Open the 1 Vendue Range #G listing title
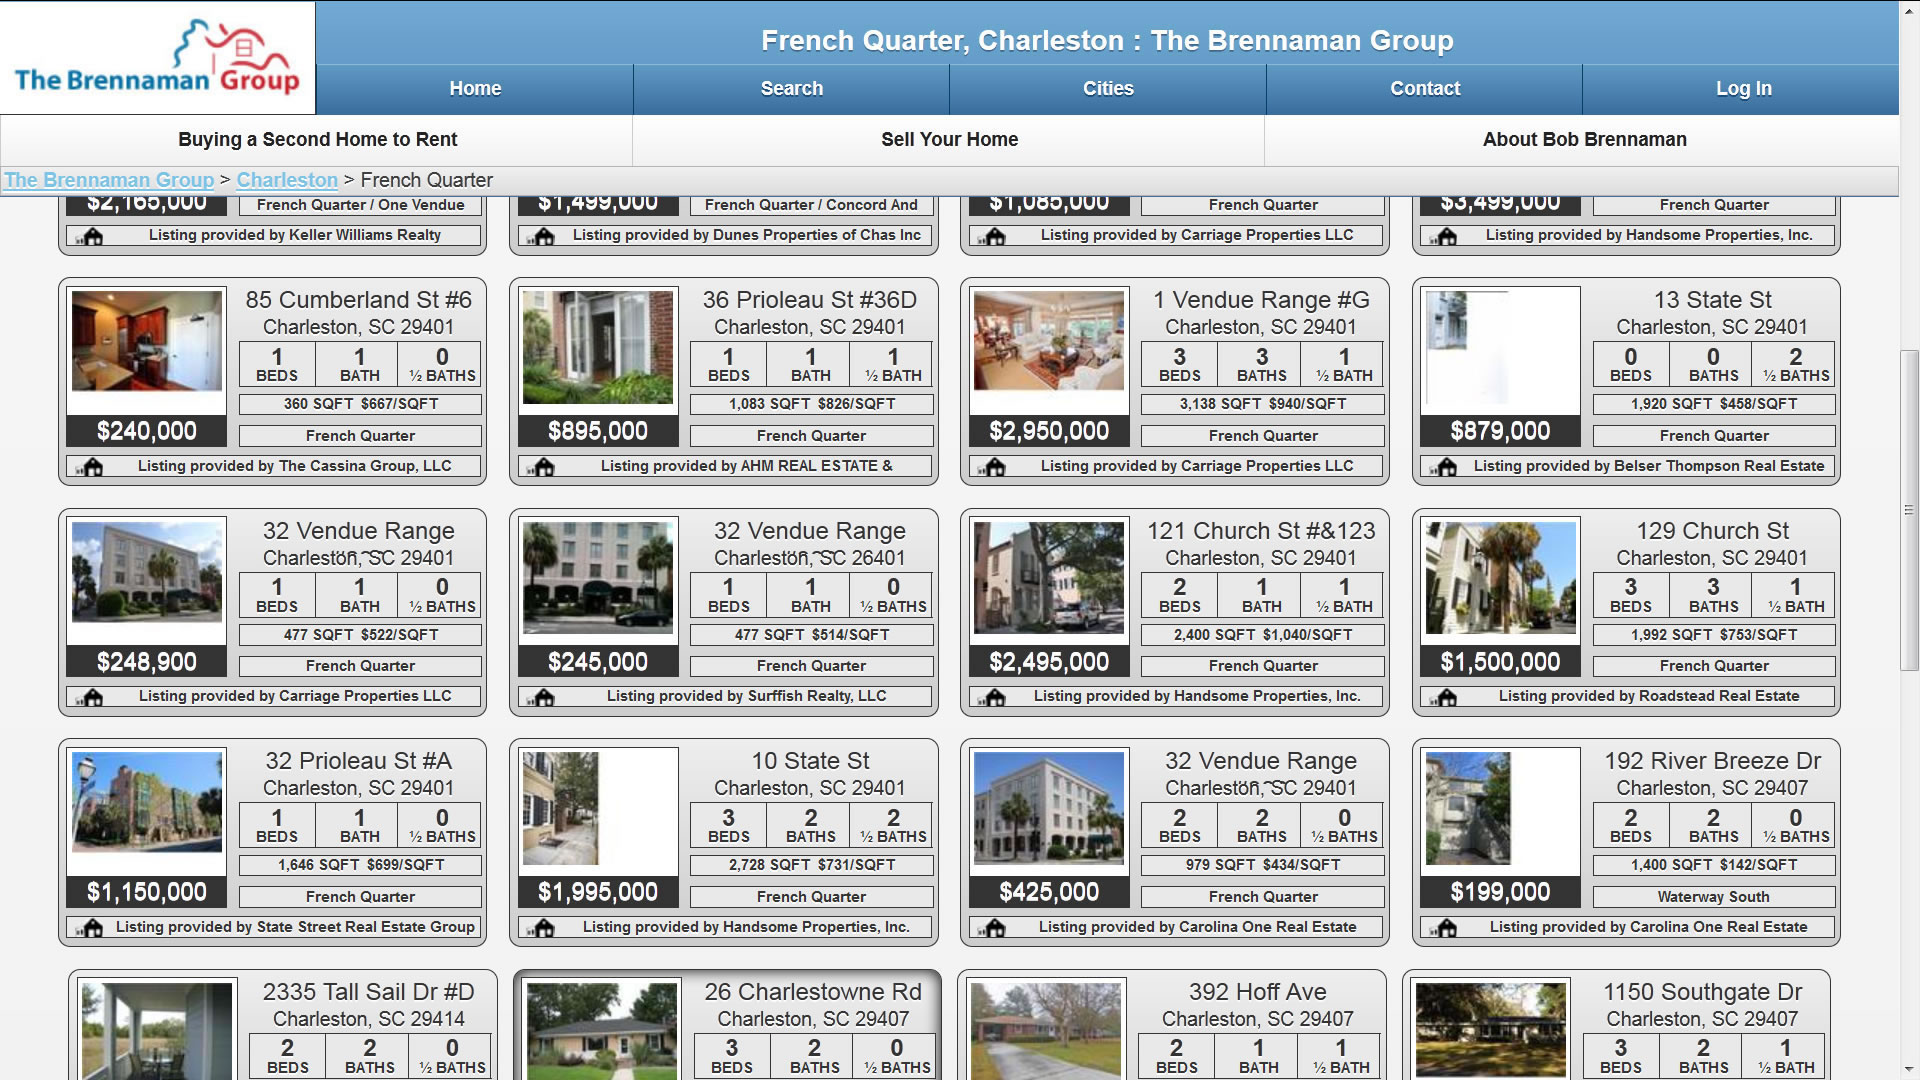This screenshot has height=1080, width=1920. (1261, 300)
